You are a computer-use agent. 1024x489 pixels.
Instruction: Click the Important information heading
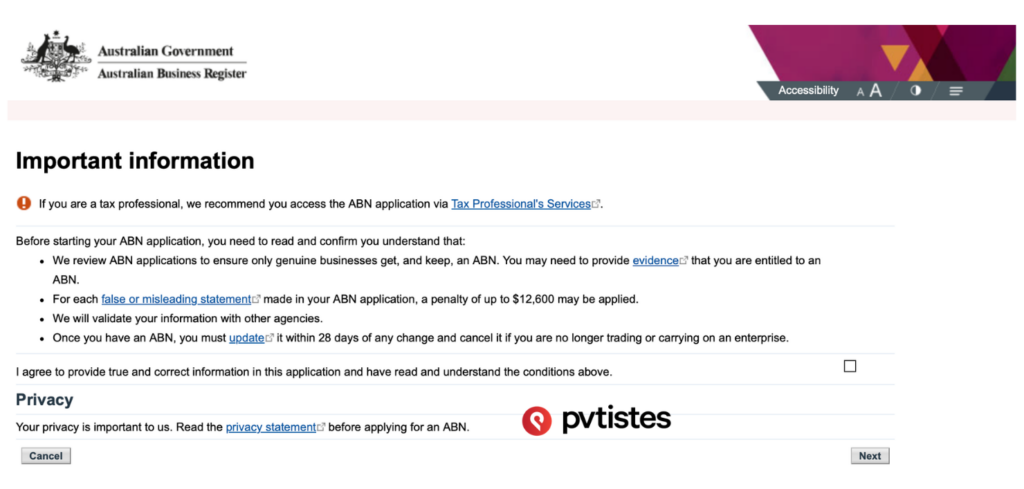(135, 161)
